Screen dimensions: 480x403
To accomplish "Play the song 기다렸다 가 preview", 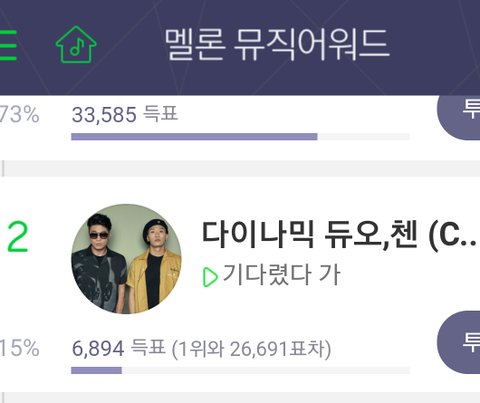I will [x=210, y=277].
